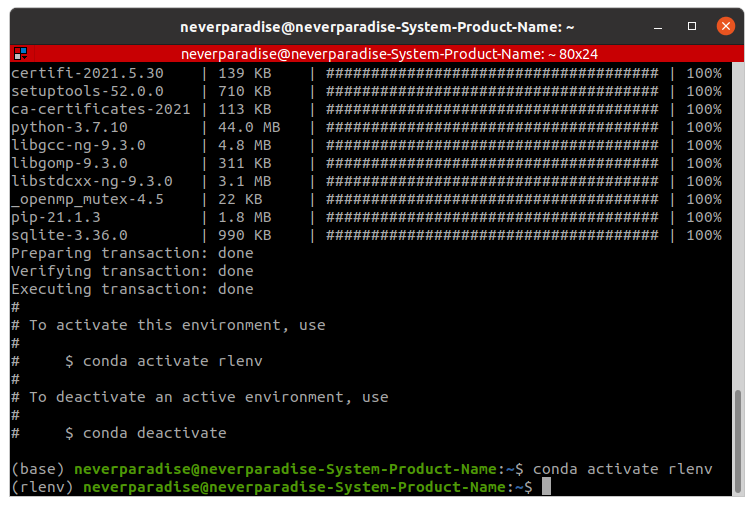Click the 100% value on the pip-21.1.3 row
This screenshot has height=506, width=754.
tap(704, 217)
